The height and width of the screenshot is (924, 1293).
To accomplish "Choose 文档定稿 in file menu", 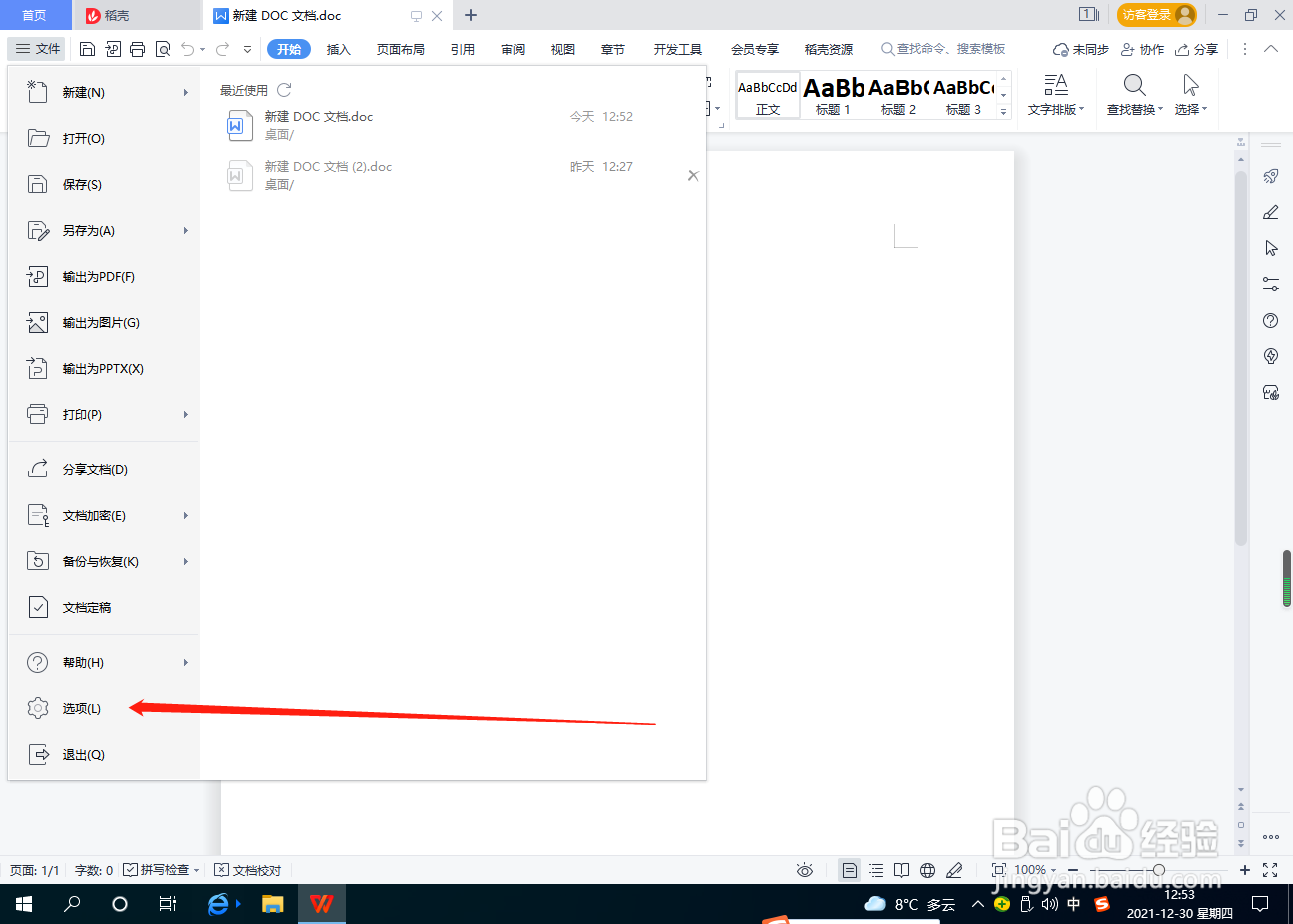I will [104, 608].
